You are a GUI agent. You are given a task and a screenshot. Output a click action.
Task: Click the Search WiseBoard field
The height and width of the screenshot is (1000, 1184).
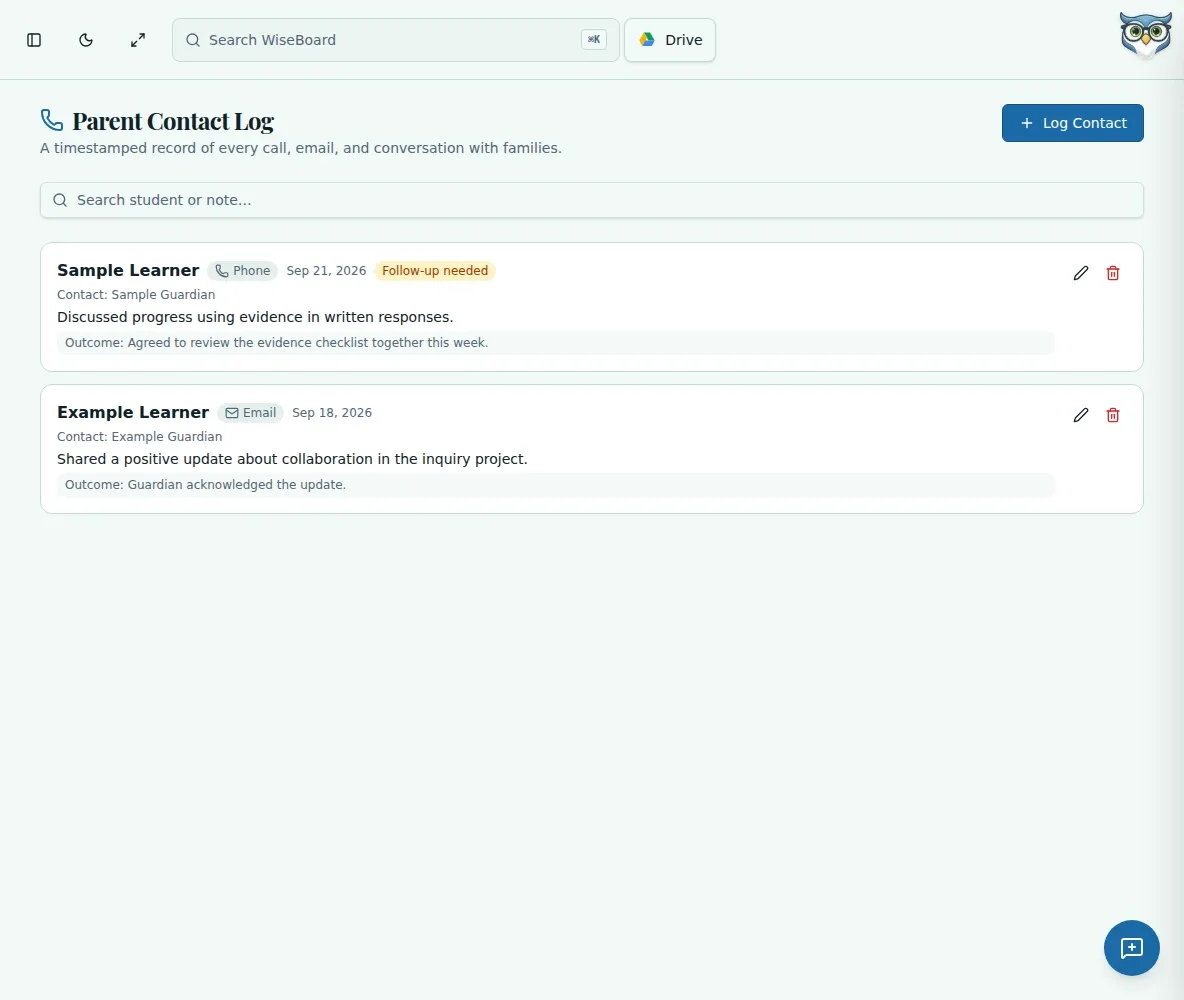pyautogui.click(x=396, y=40)
